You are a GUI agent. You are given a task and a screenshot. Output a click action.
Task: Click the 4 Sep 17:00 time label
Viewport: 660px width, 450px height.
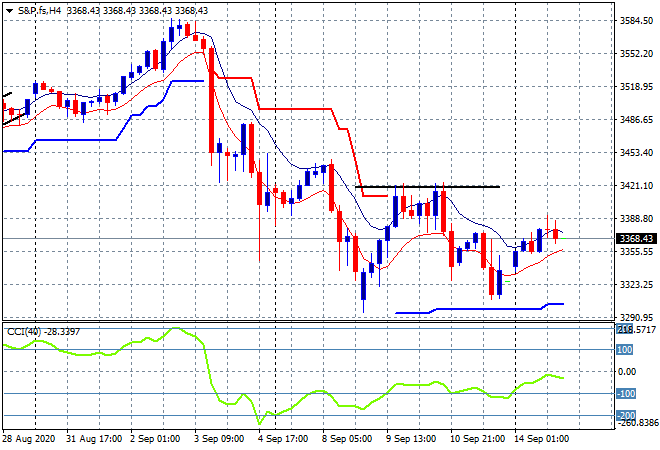pos(283,439)
